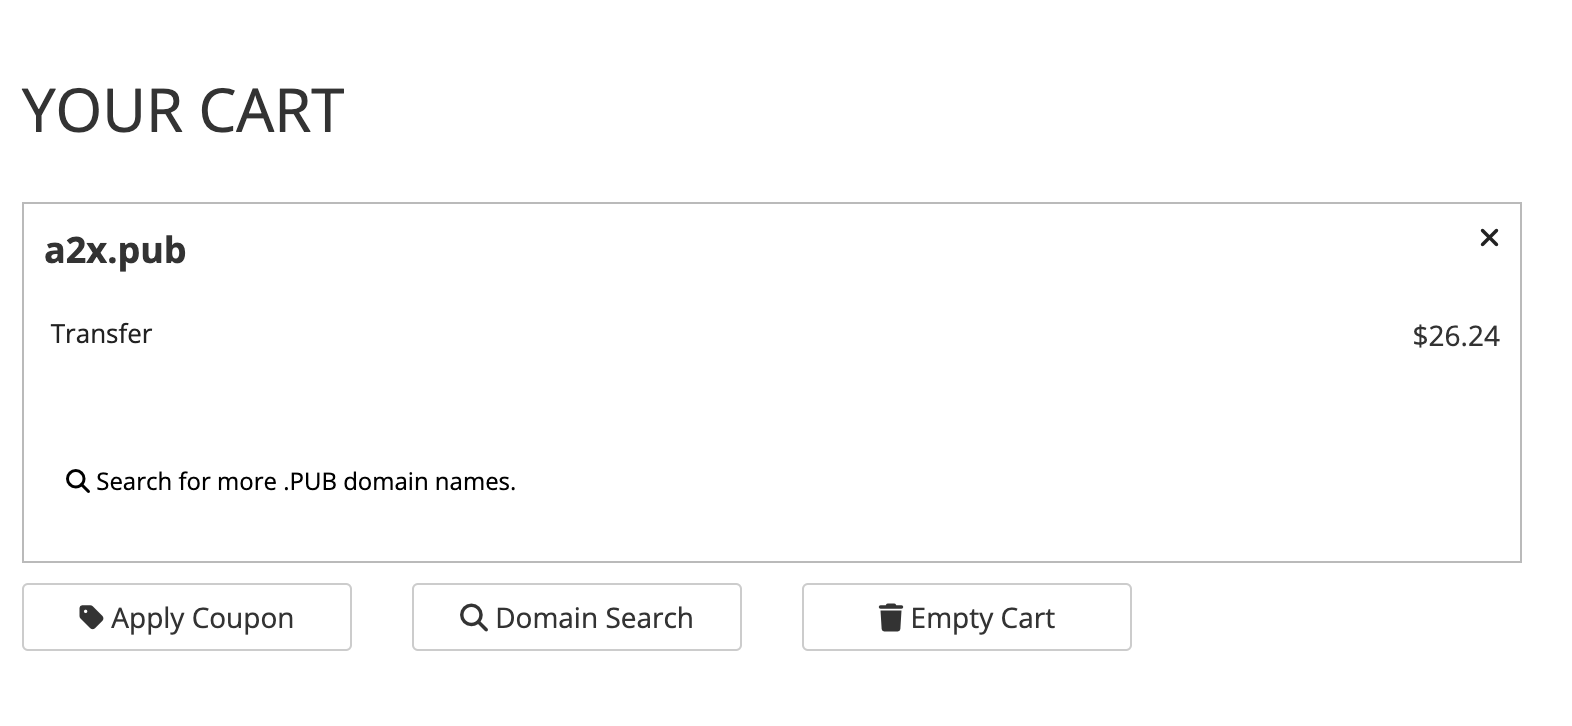The height and width of the screenshot is (726, 1572).
Task: Click the word CART in the heading
Action: point(271,110)
